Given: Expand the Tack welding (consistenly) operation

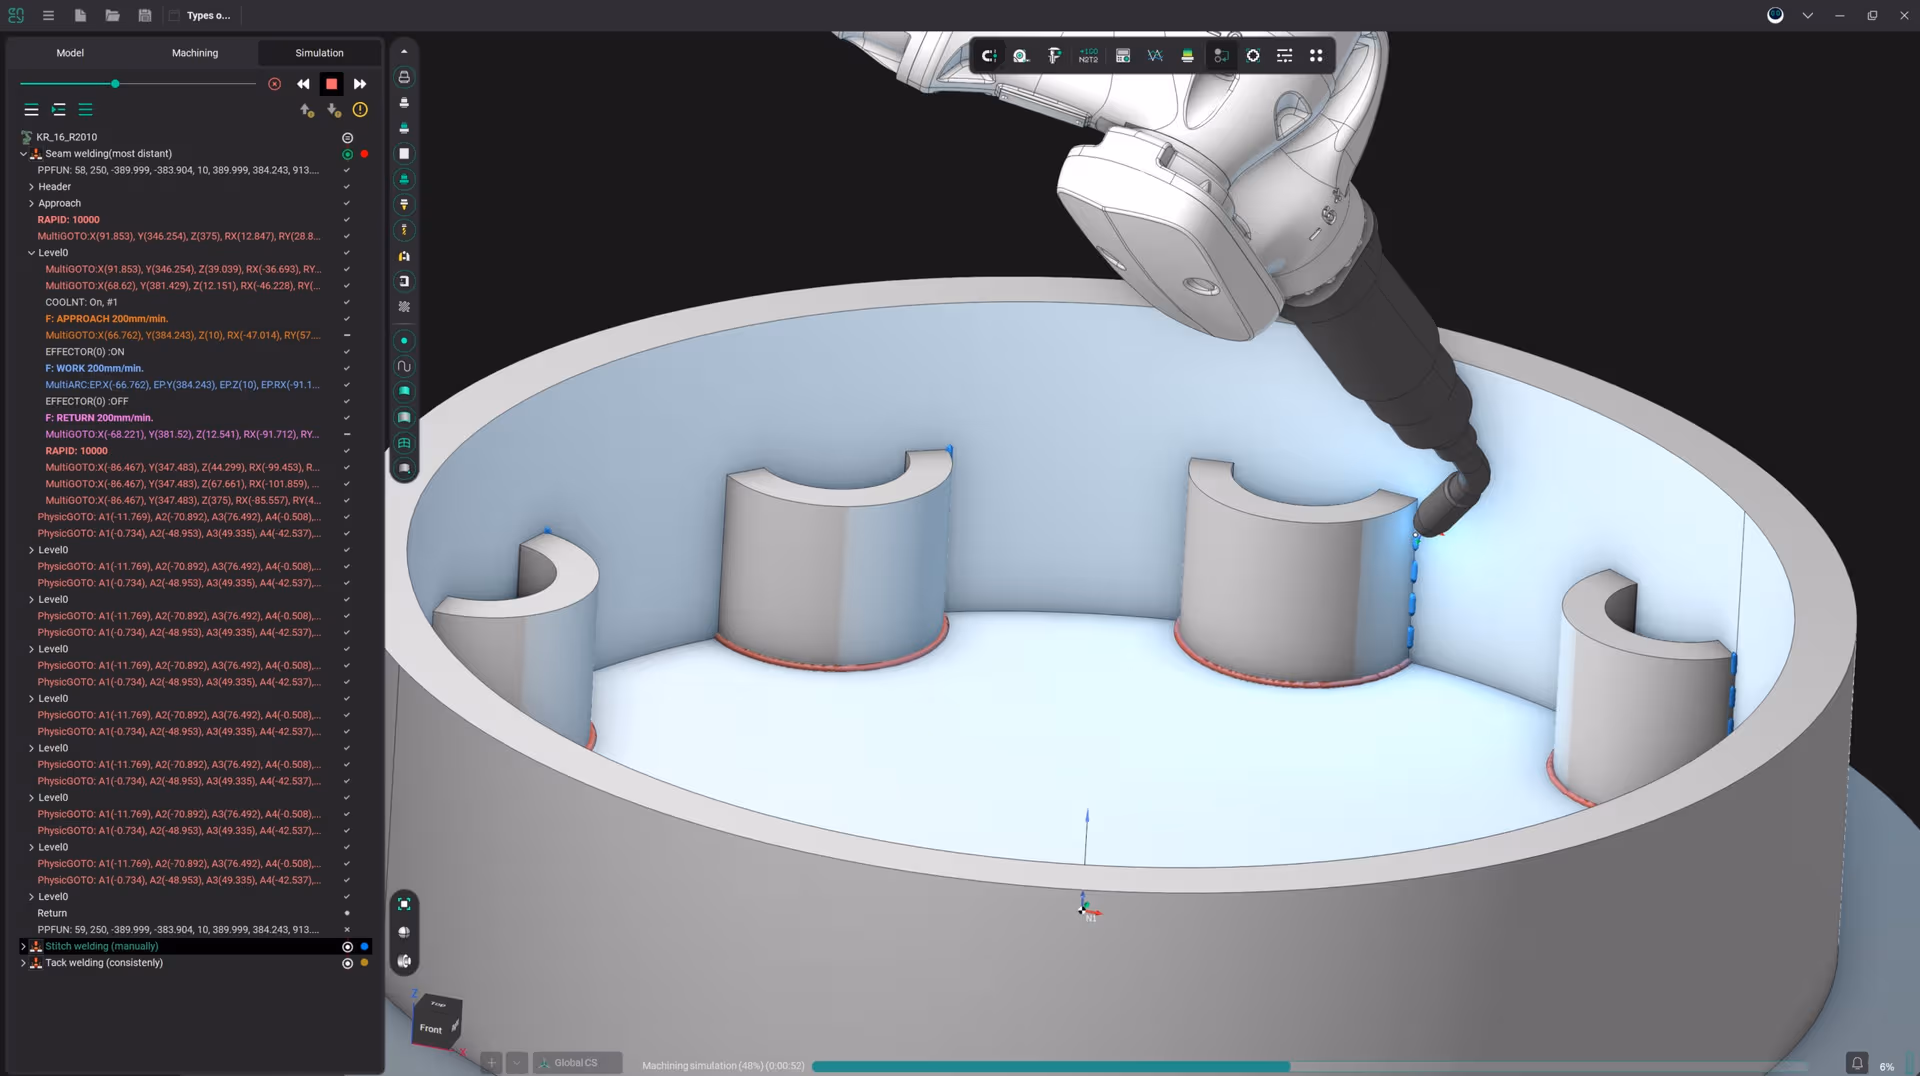Looking at the screenshot, I should point(23,963).
